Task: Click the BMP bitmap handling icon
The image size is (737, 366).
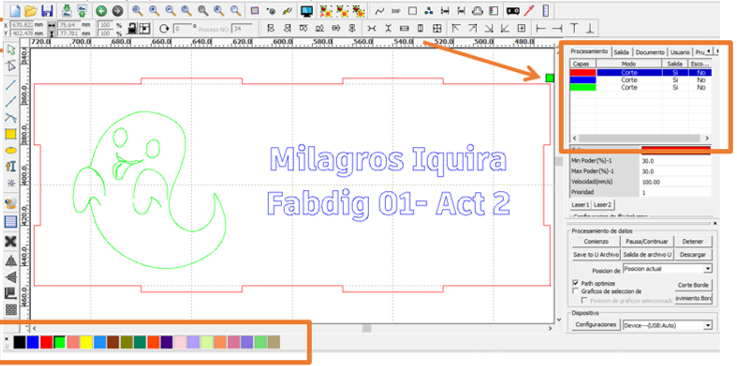Action: [396, 11]
